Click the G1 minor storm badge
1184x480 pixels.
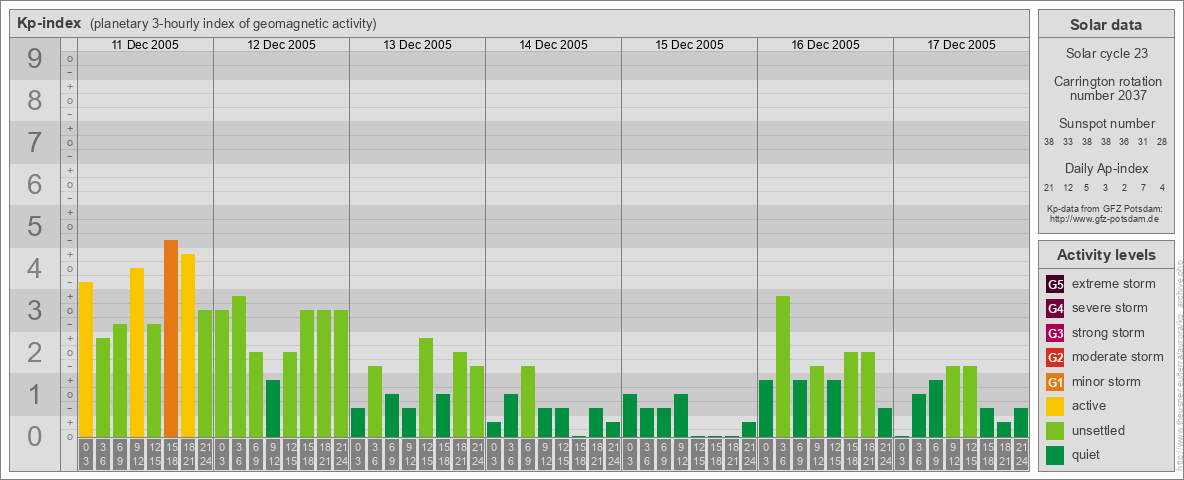coord(1055,381)
